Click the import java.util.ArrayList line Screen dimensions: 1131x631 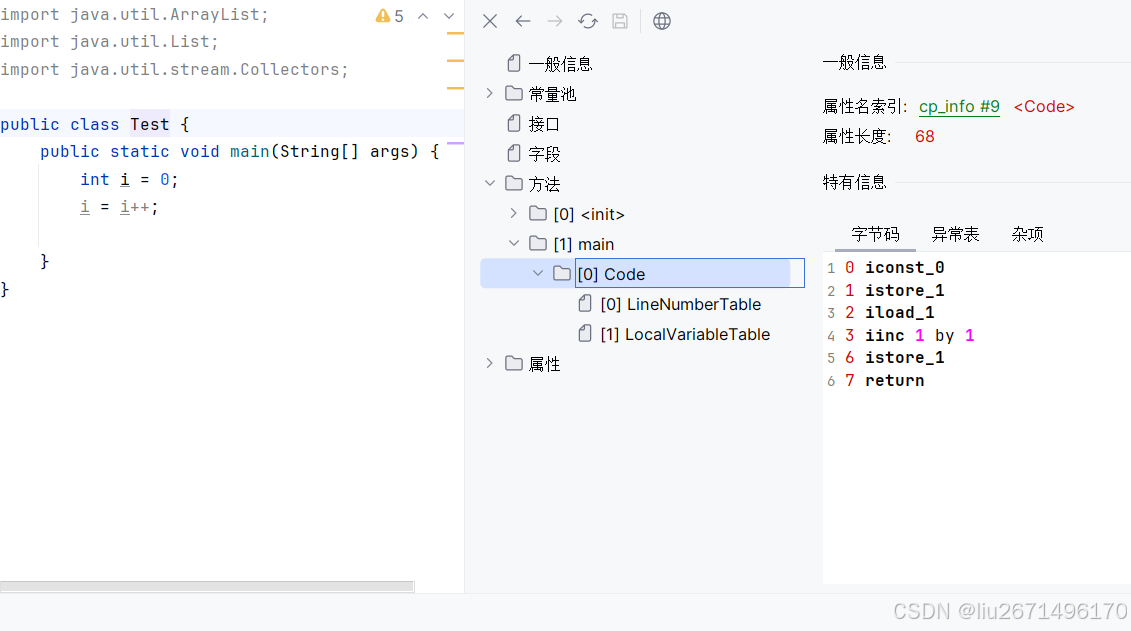click(x=134, y=14)
